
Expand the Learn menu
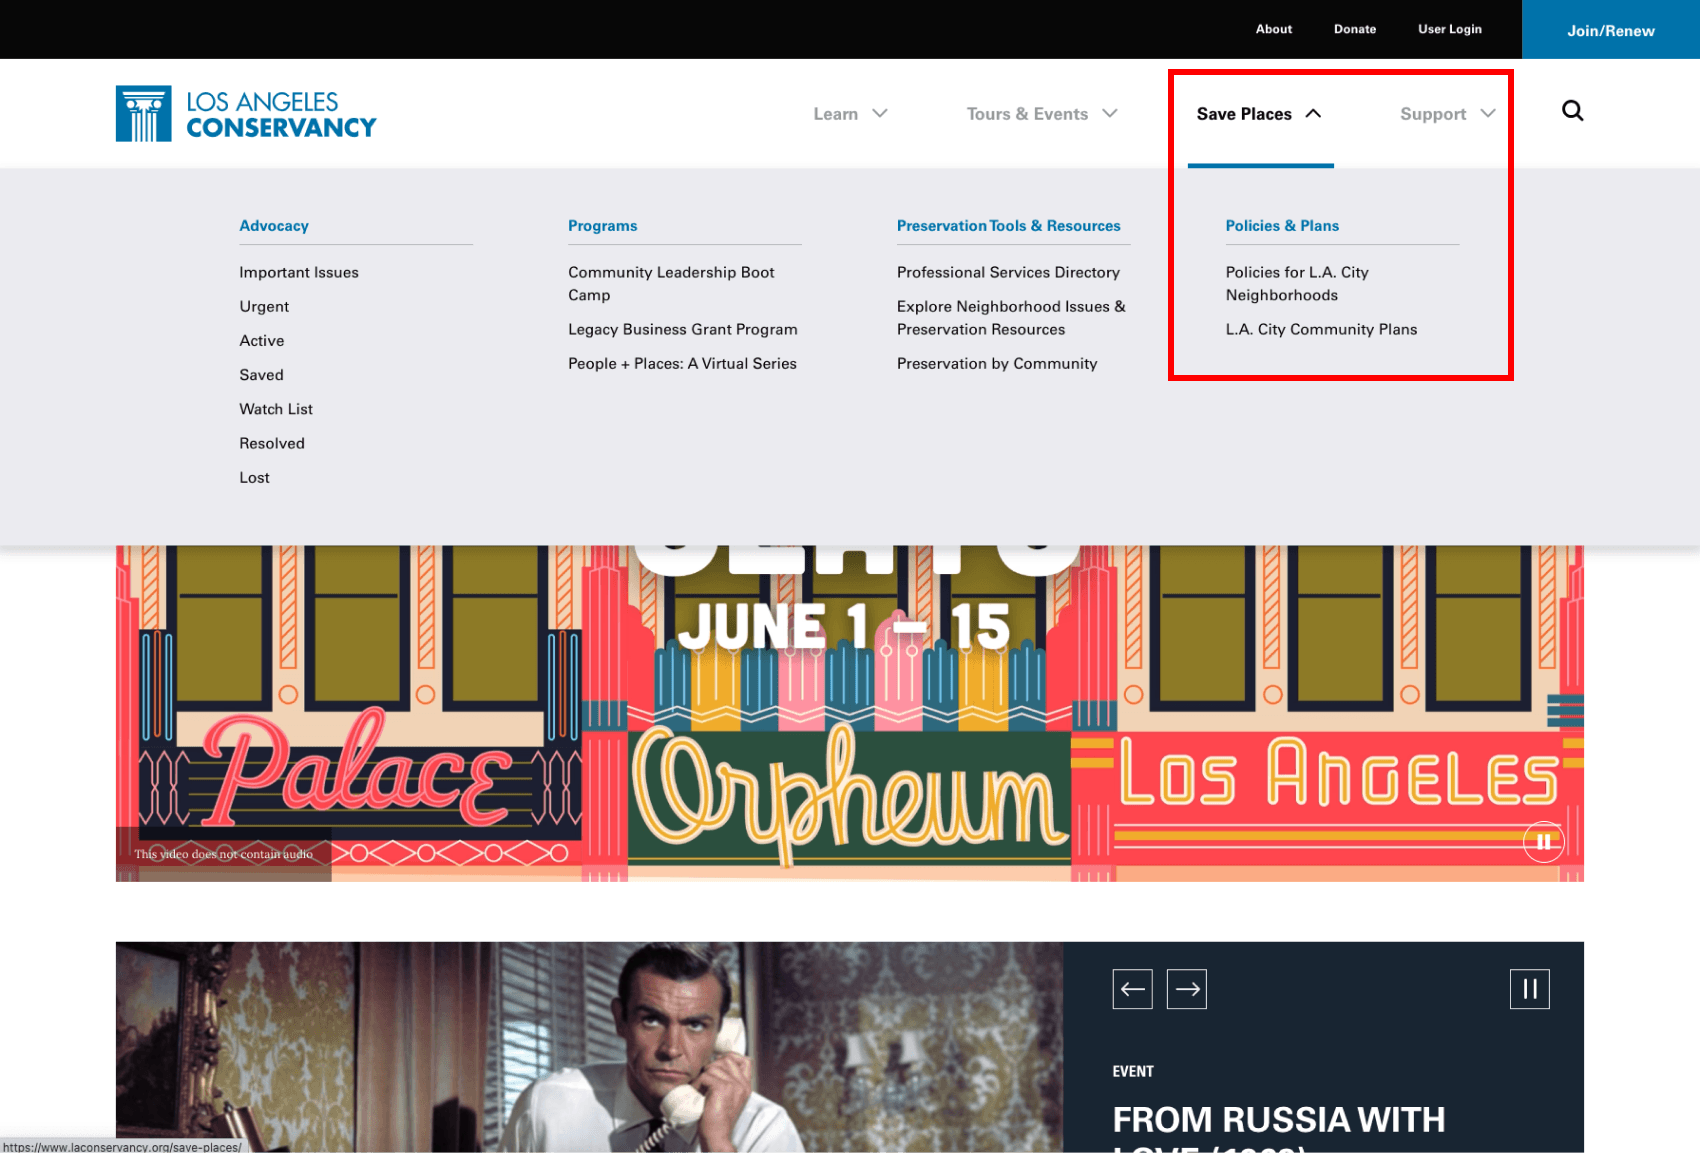(x=850, y=114)
